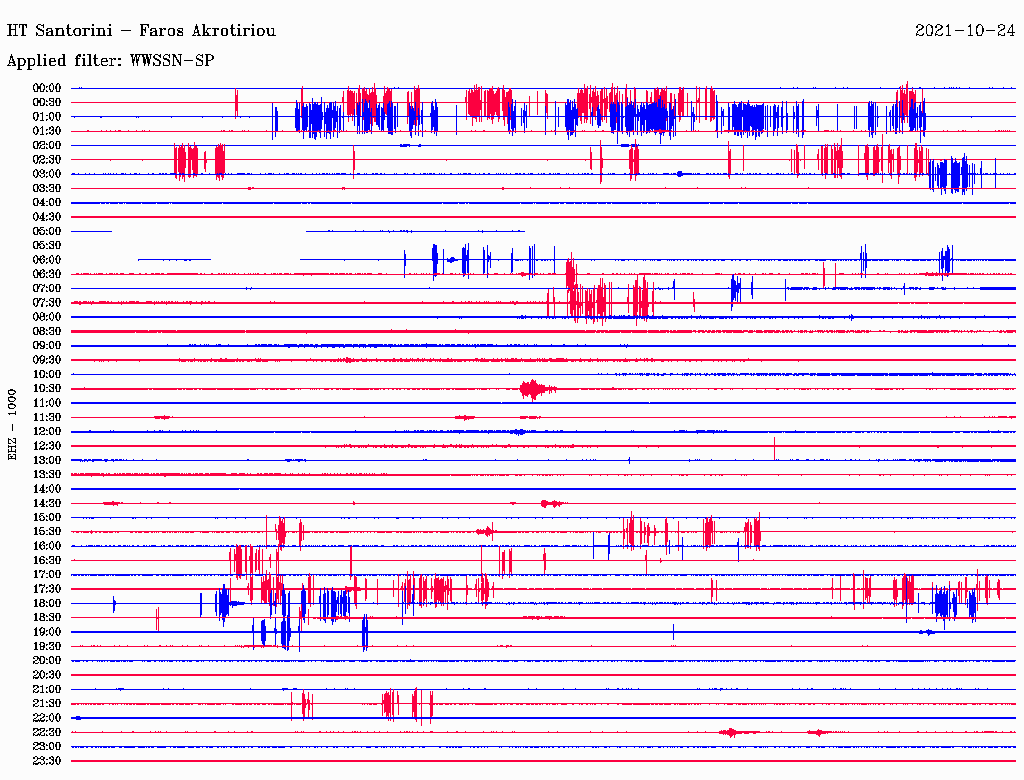Click the date 2021-10-24

(x=965, y=31)
